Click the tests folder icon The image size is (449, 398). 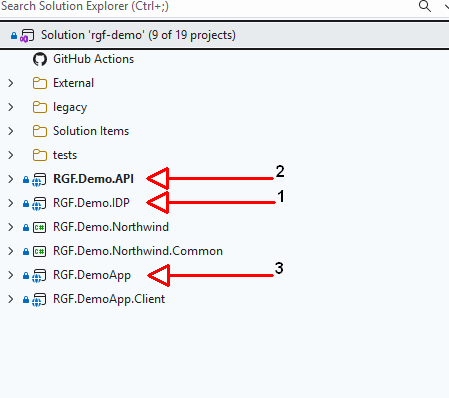click(40, 155)
